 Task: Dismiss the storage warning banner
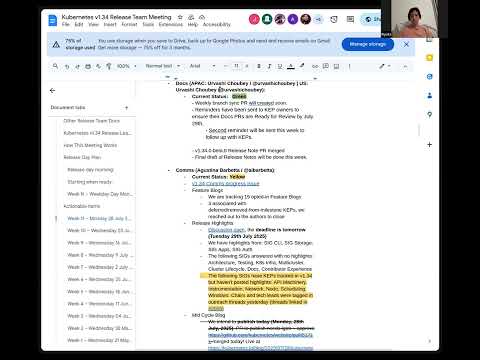(406, 44)
